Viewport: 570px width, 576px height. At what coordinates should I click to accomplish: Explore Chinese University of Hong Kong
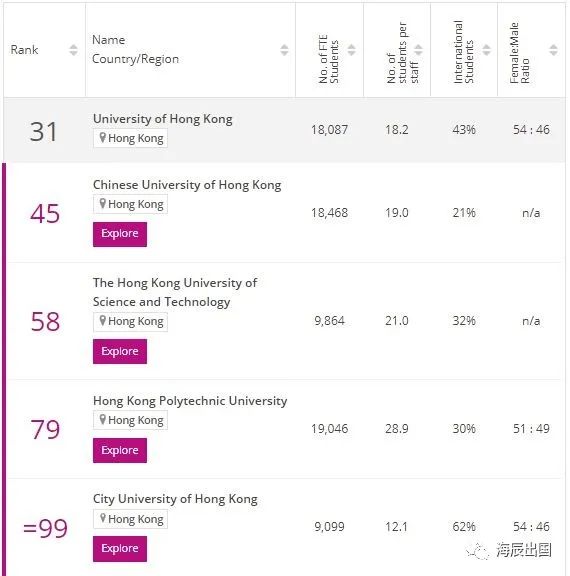point(120,234)
